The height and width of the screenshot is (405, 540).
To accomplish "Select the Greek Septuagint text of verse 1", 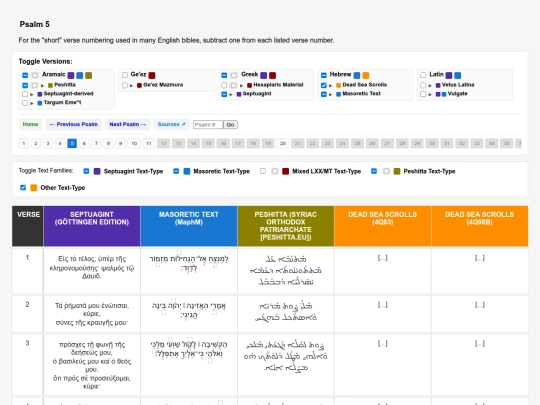I will click(92, 267).
